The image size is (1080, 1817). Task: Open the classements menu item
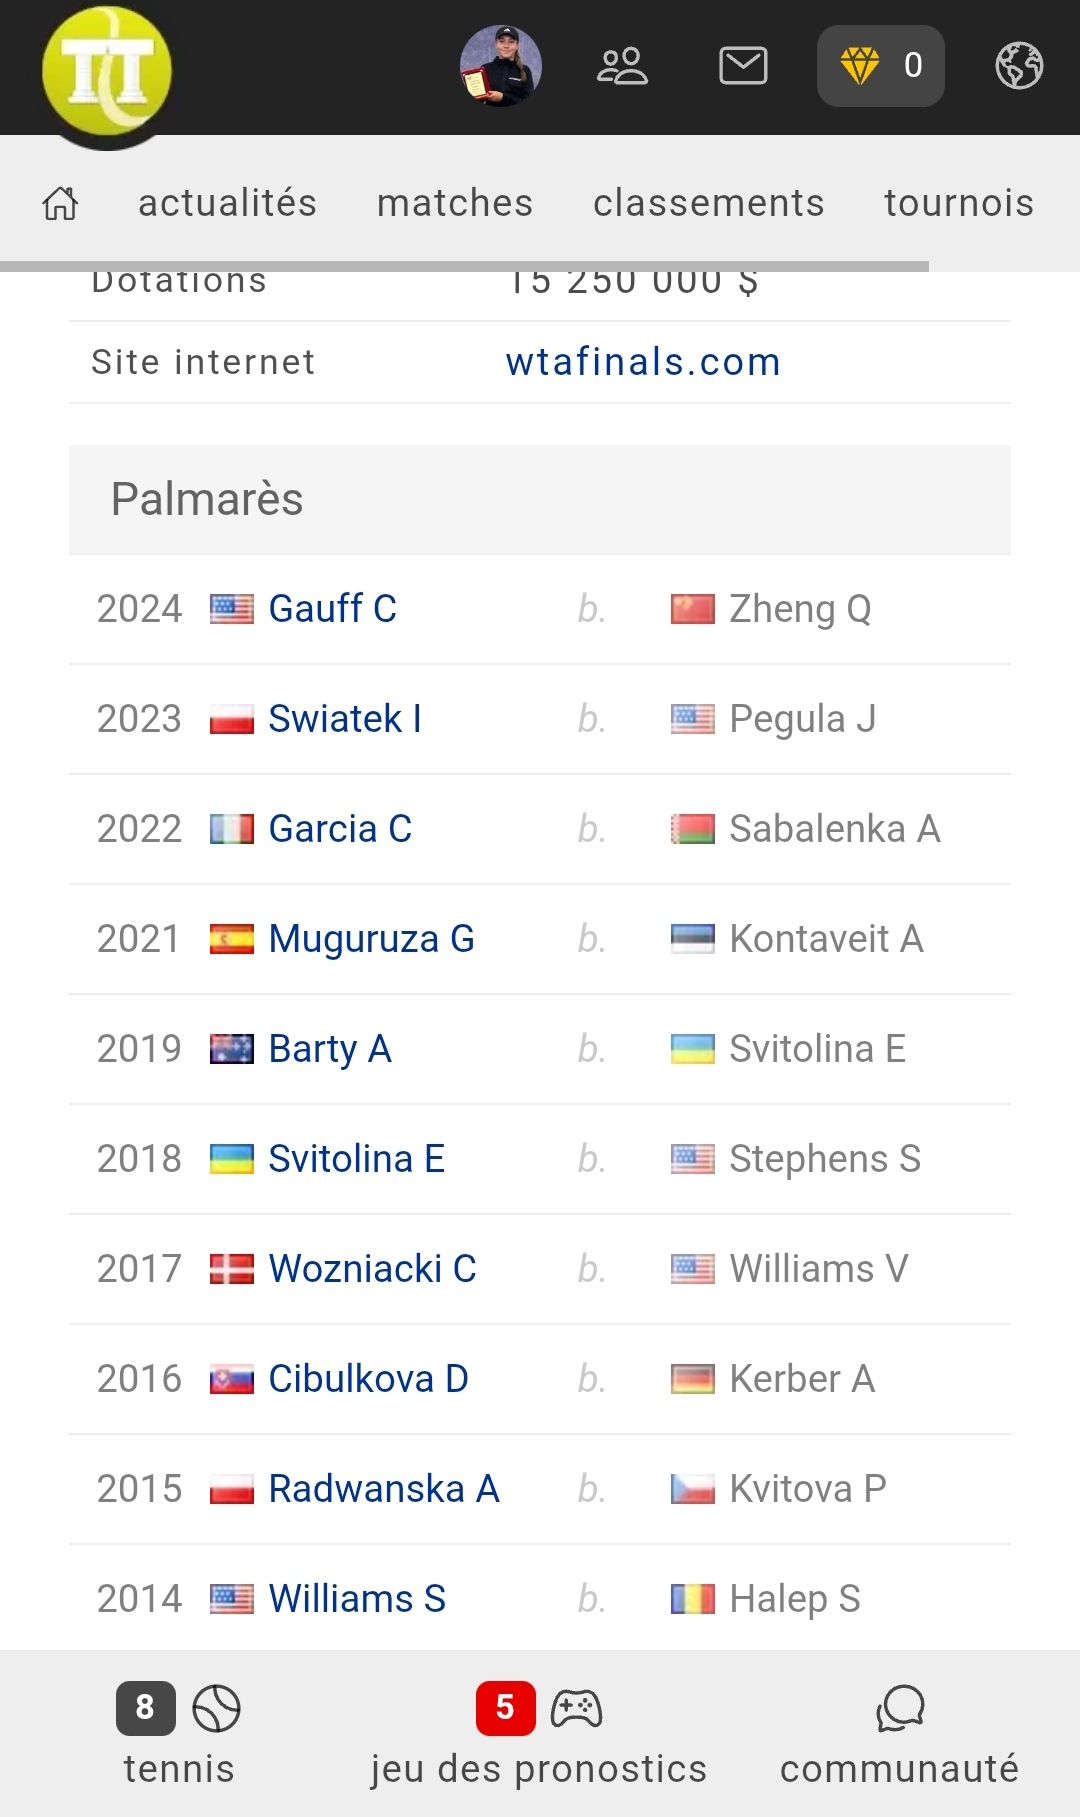point(709,203)
